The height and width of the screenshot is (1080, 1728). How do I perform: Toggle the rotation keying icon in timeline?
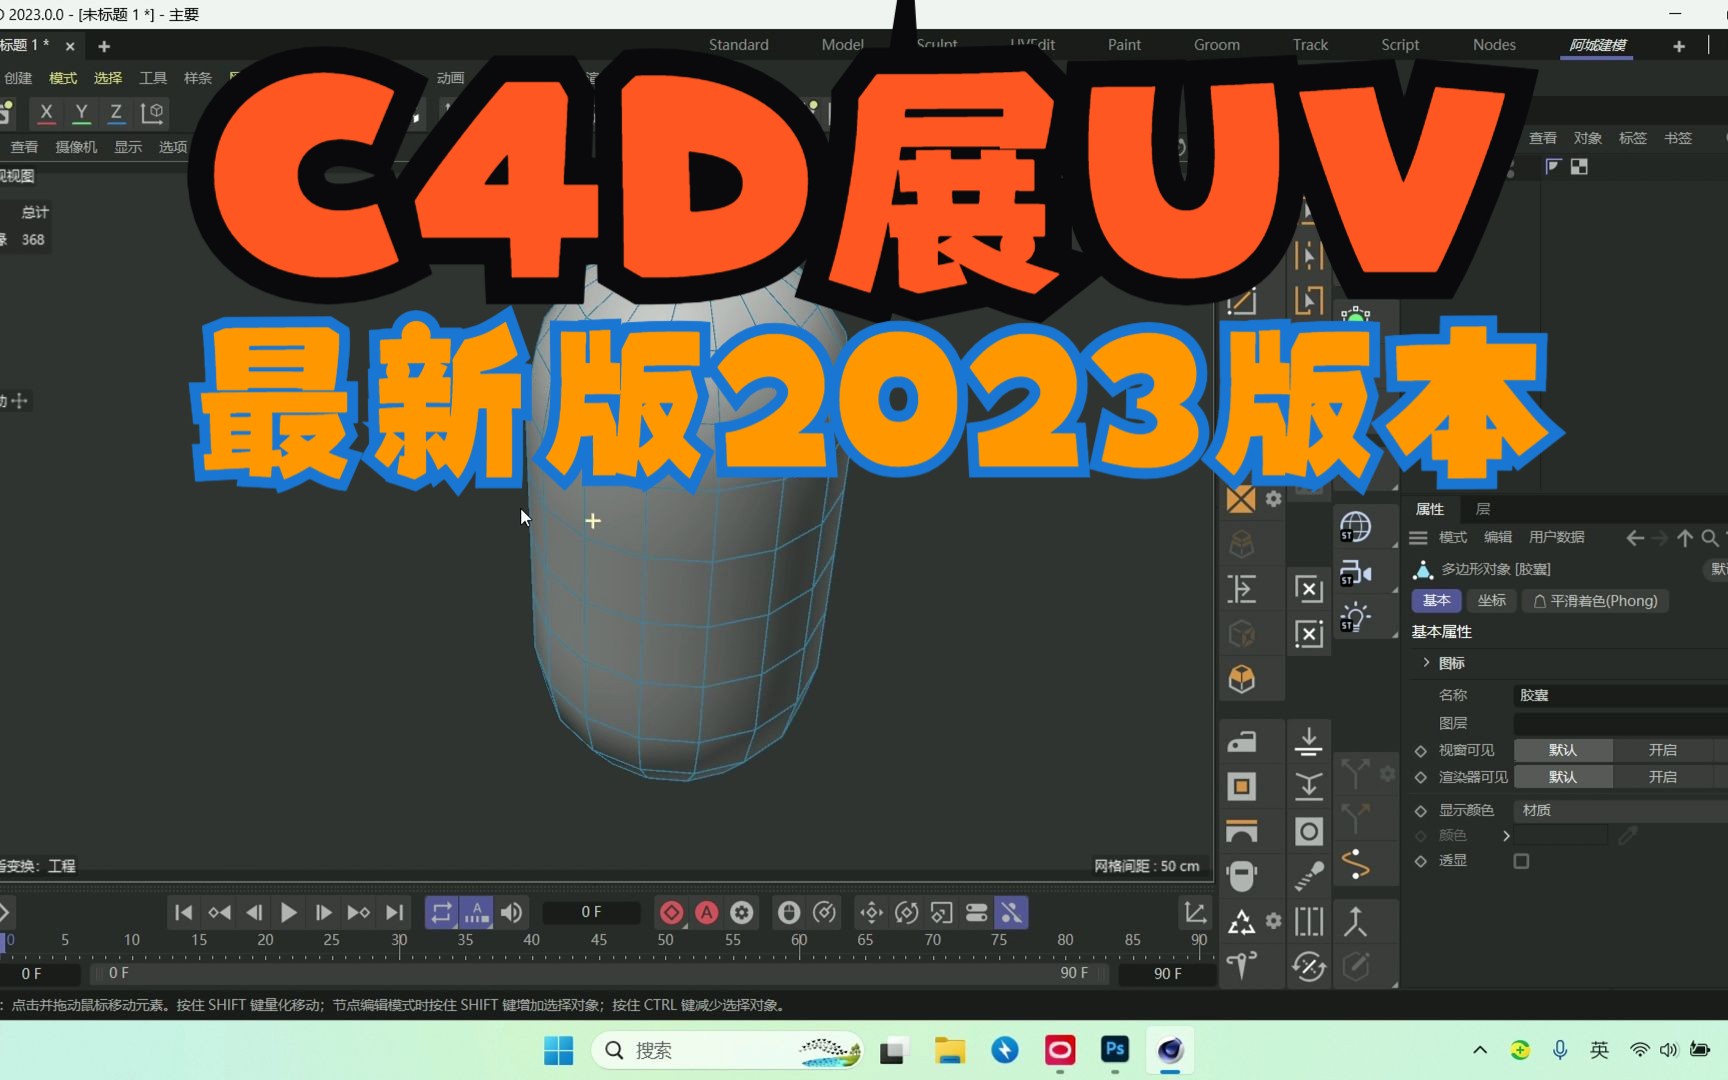[906, 912]
